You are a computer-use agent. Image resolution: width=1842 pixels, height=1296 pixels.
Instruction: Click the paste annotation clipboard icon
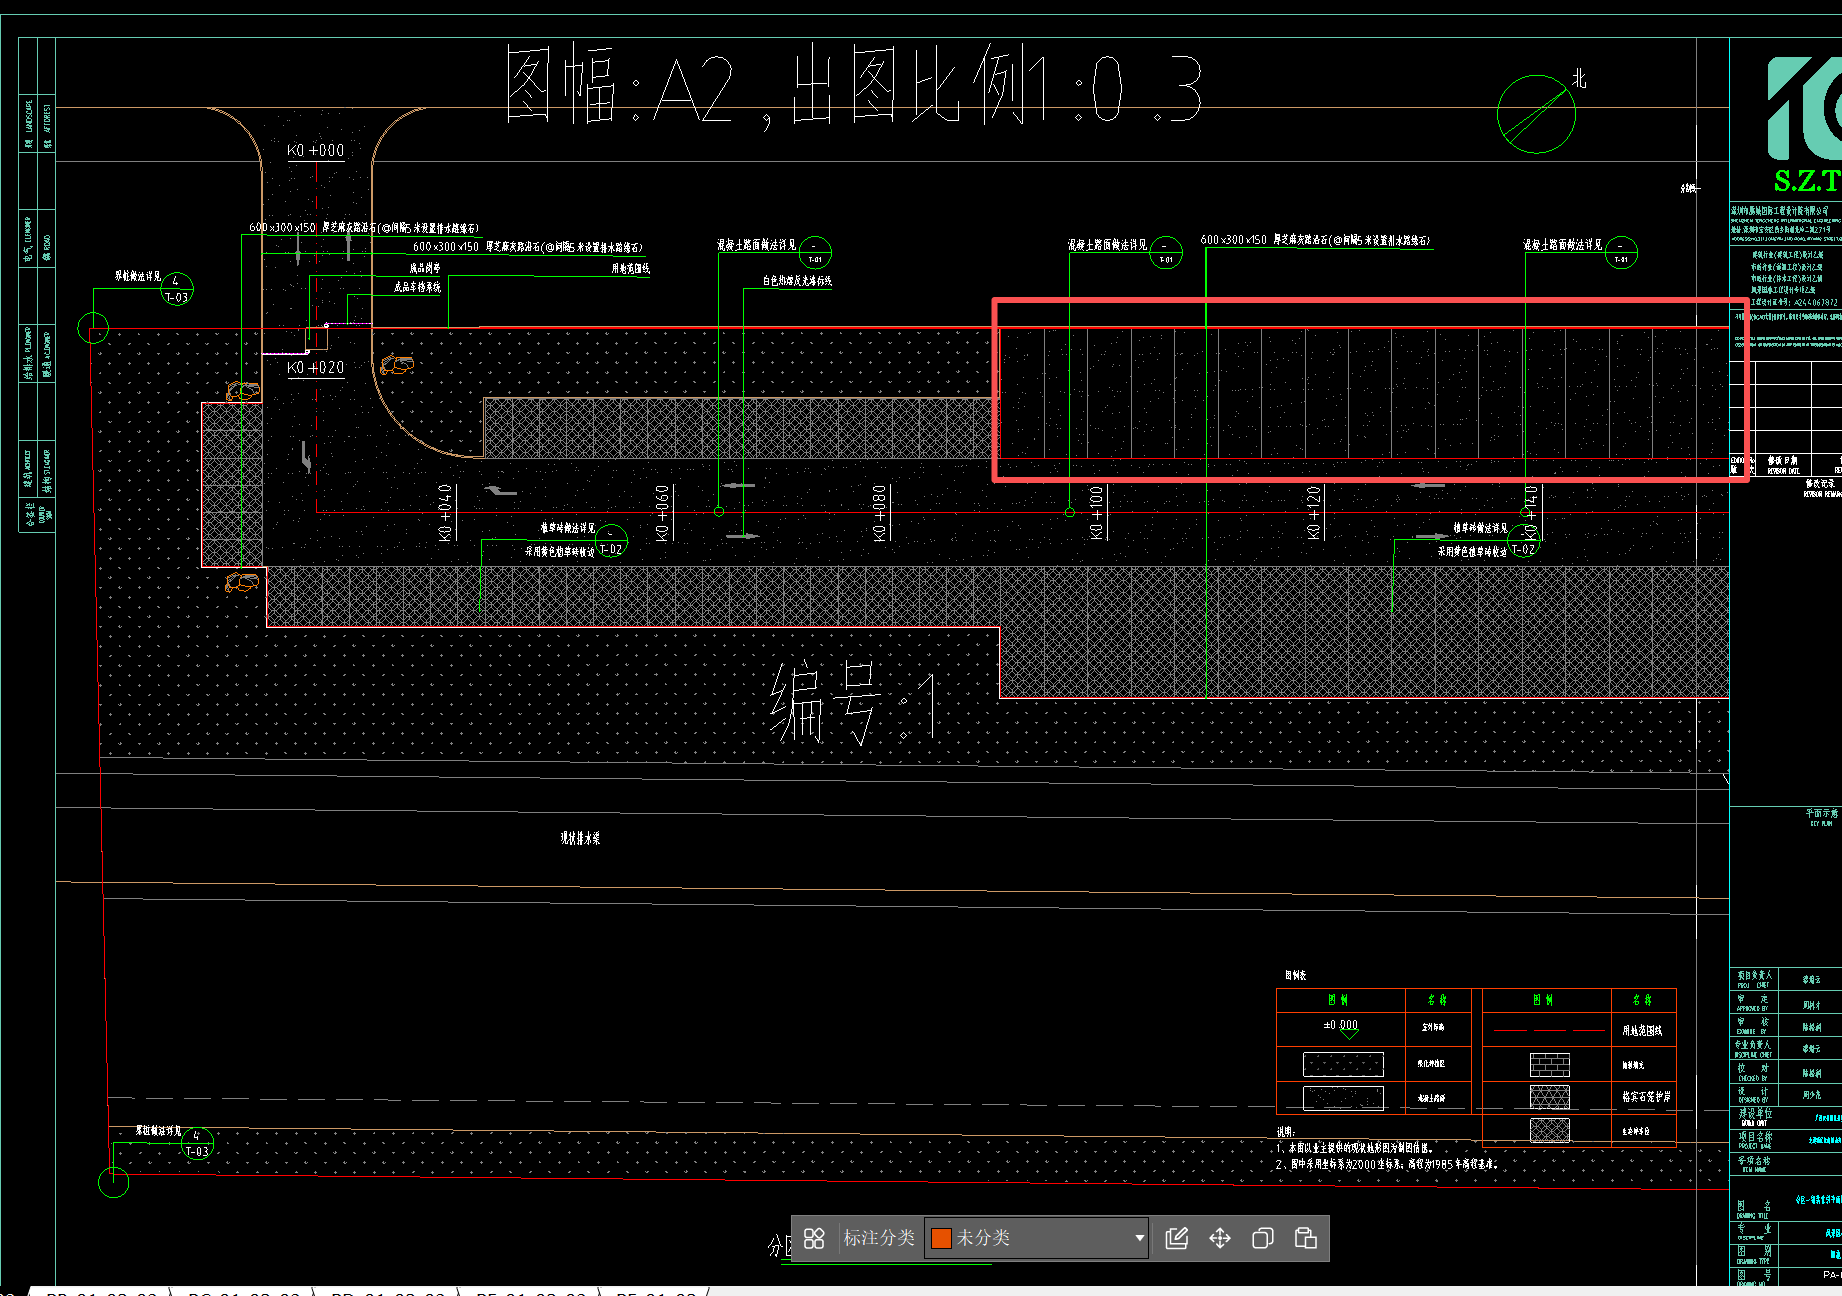(x=1306, y=1238)
